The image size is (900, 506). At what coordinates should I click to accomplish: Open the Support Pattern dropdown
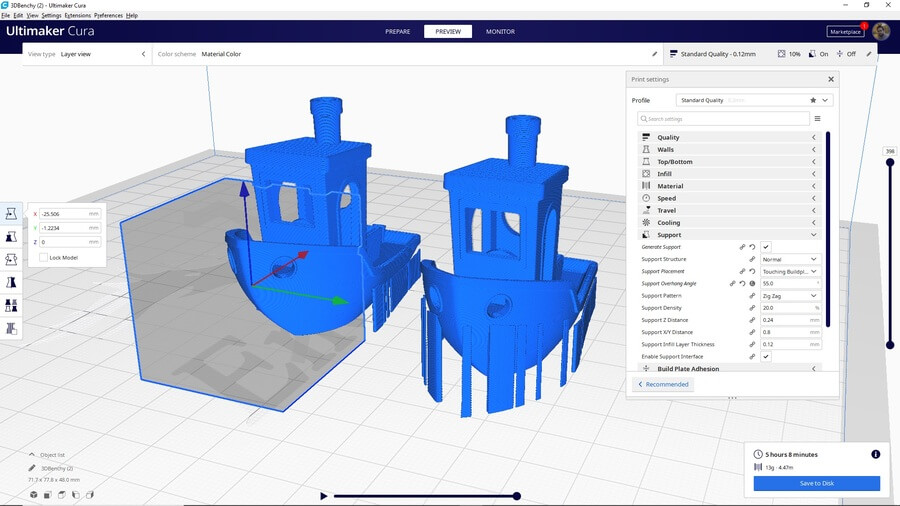pos(790,296)
